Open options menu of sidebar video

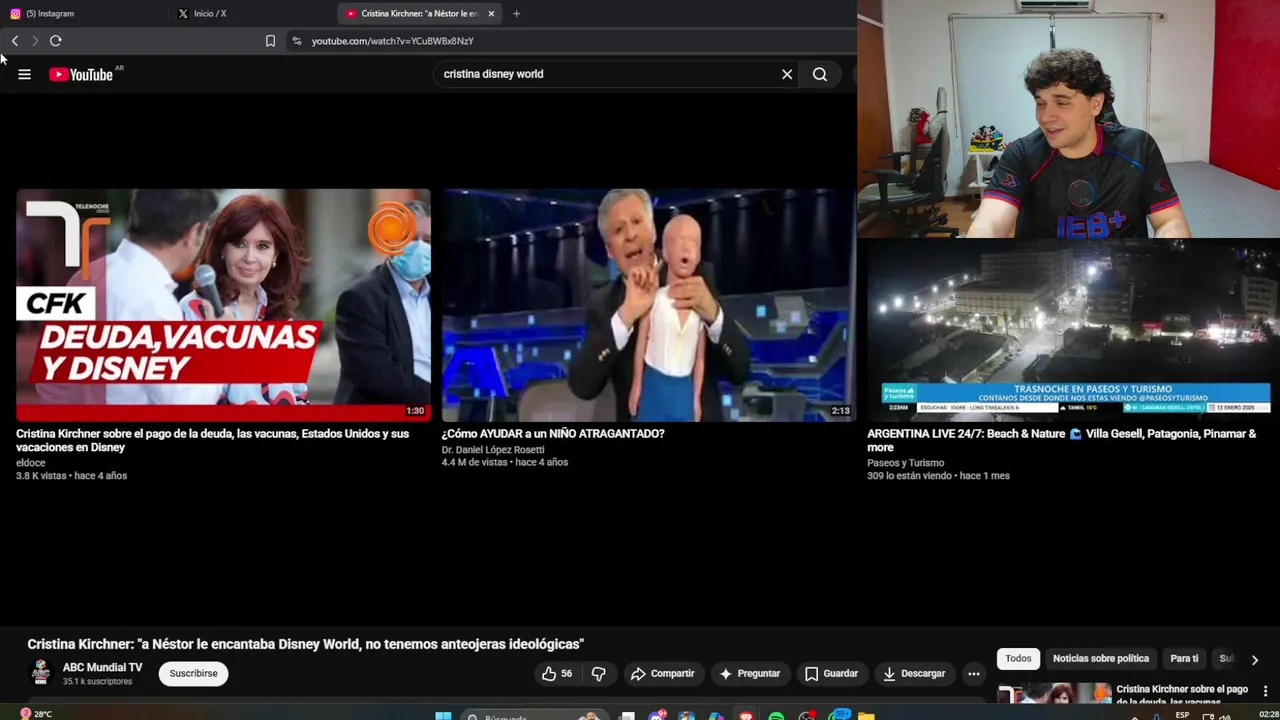point(1267,692)
